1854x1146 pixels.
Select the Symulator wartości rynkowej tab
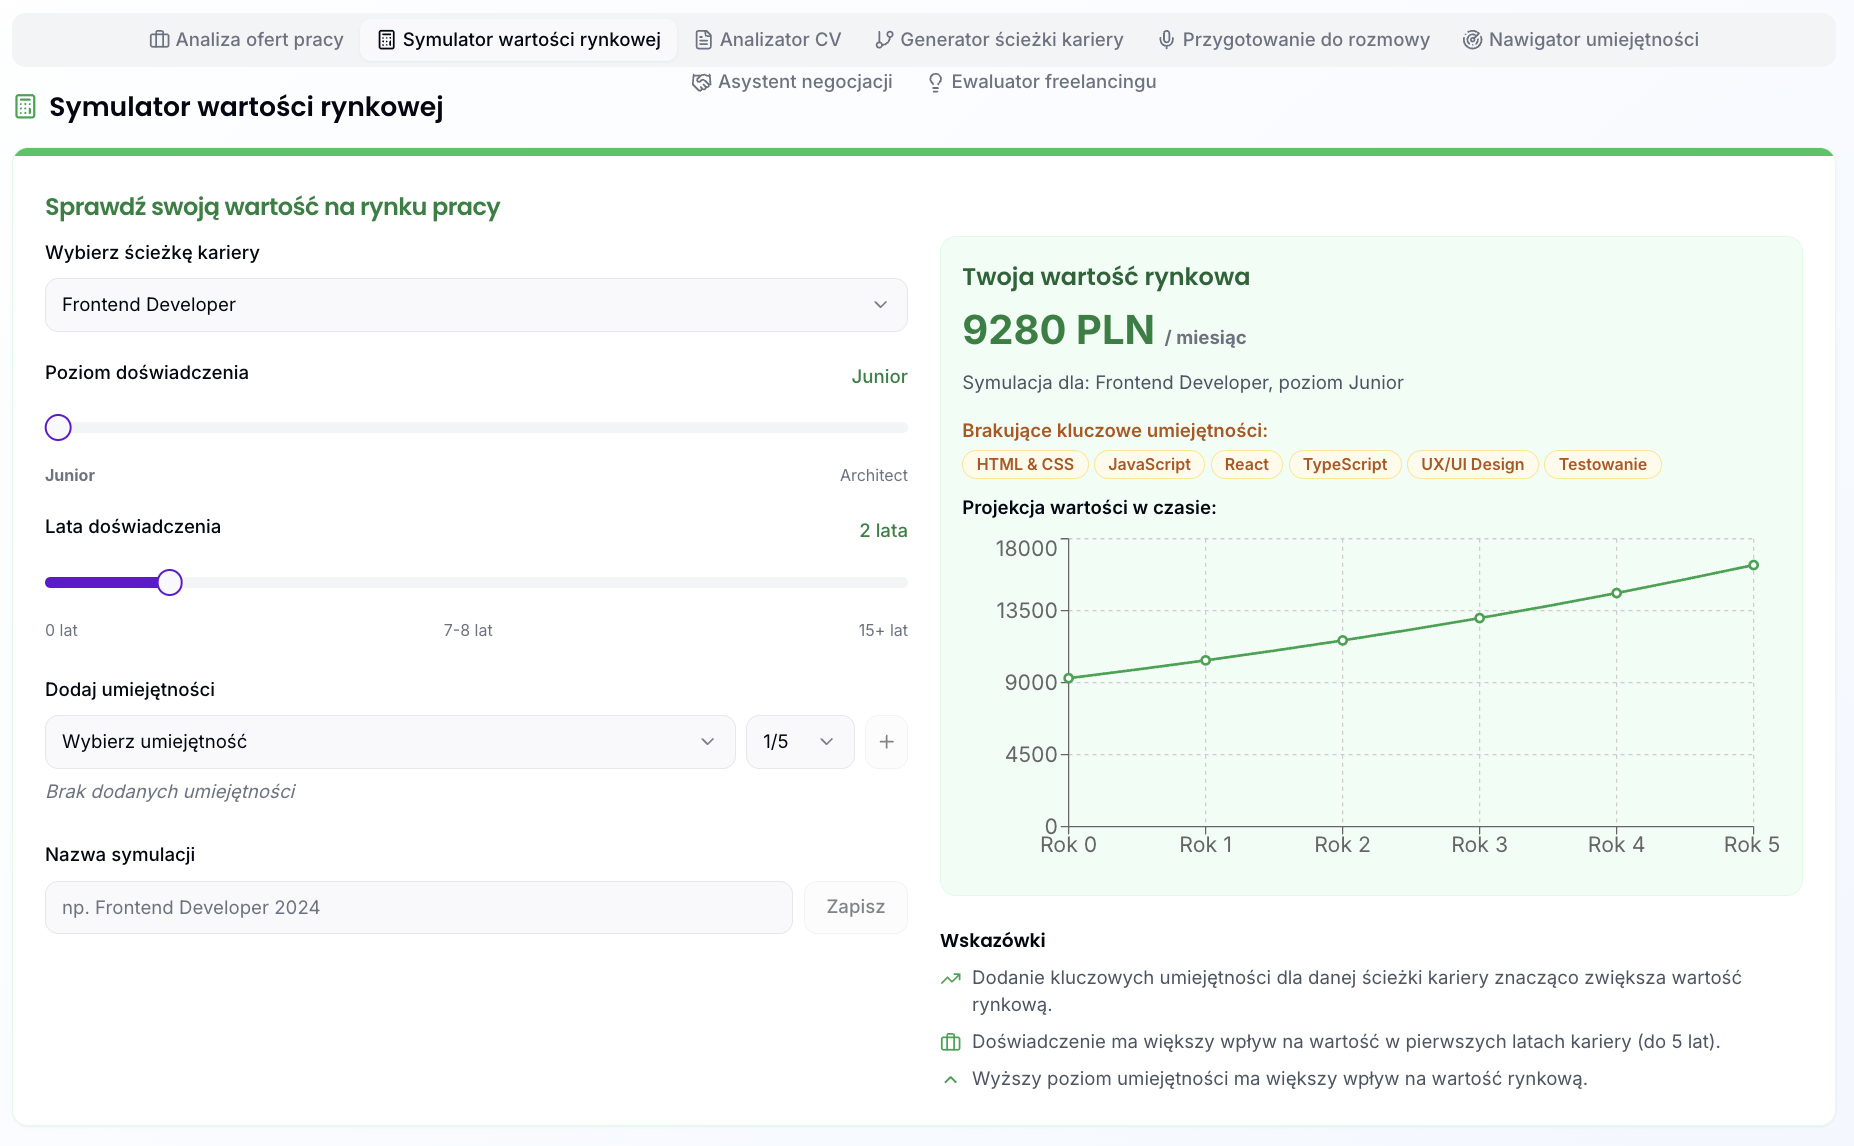pos(519,40)
